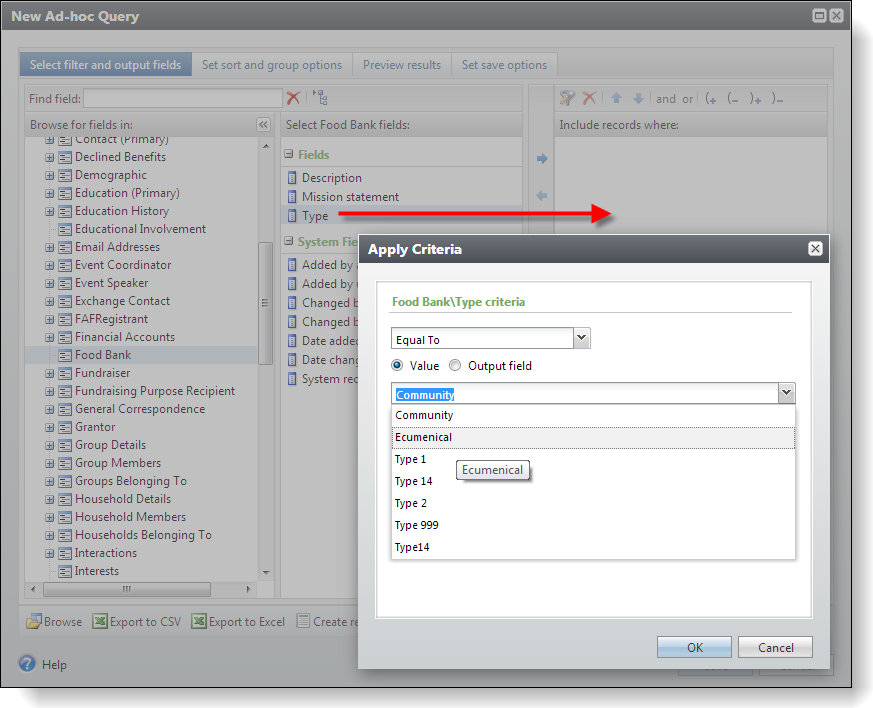
Task: Remove an open parenthesis (-
Action: [733, 99]
